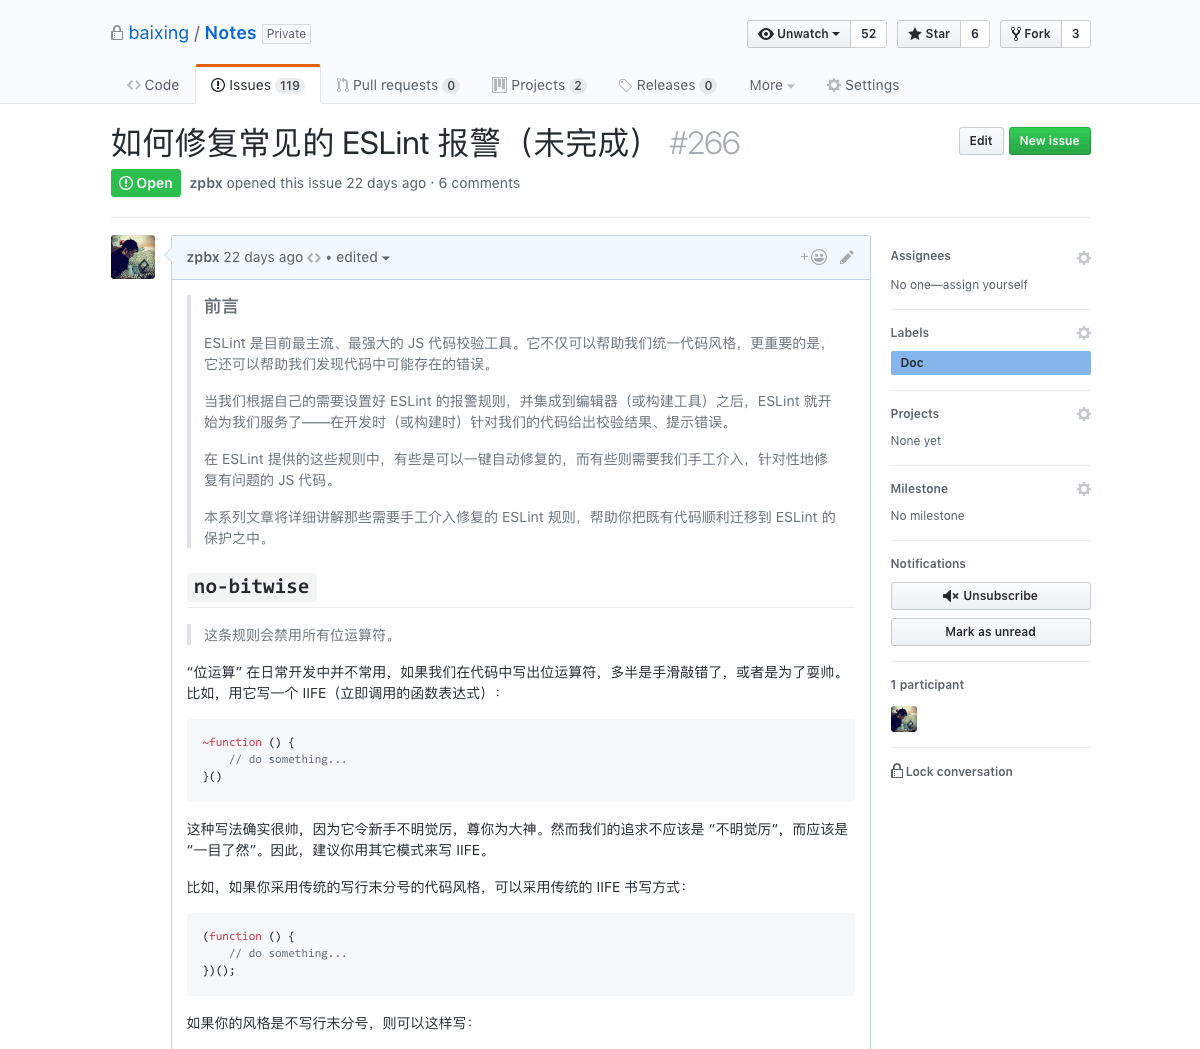Click the Issues count badge 119

[290, 86]
